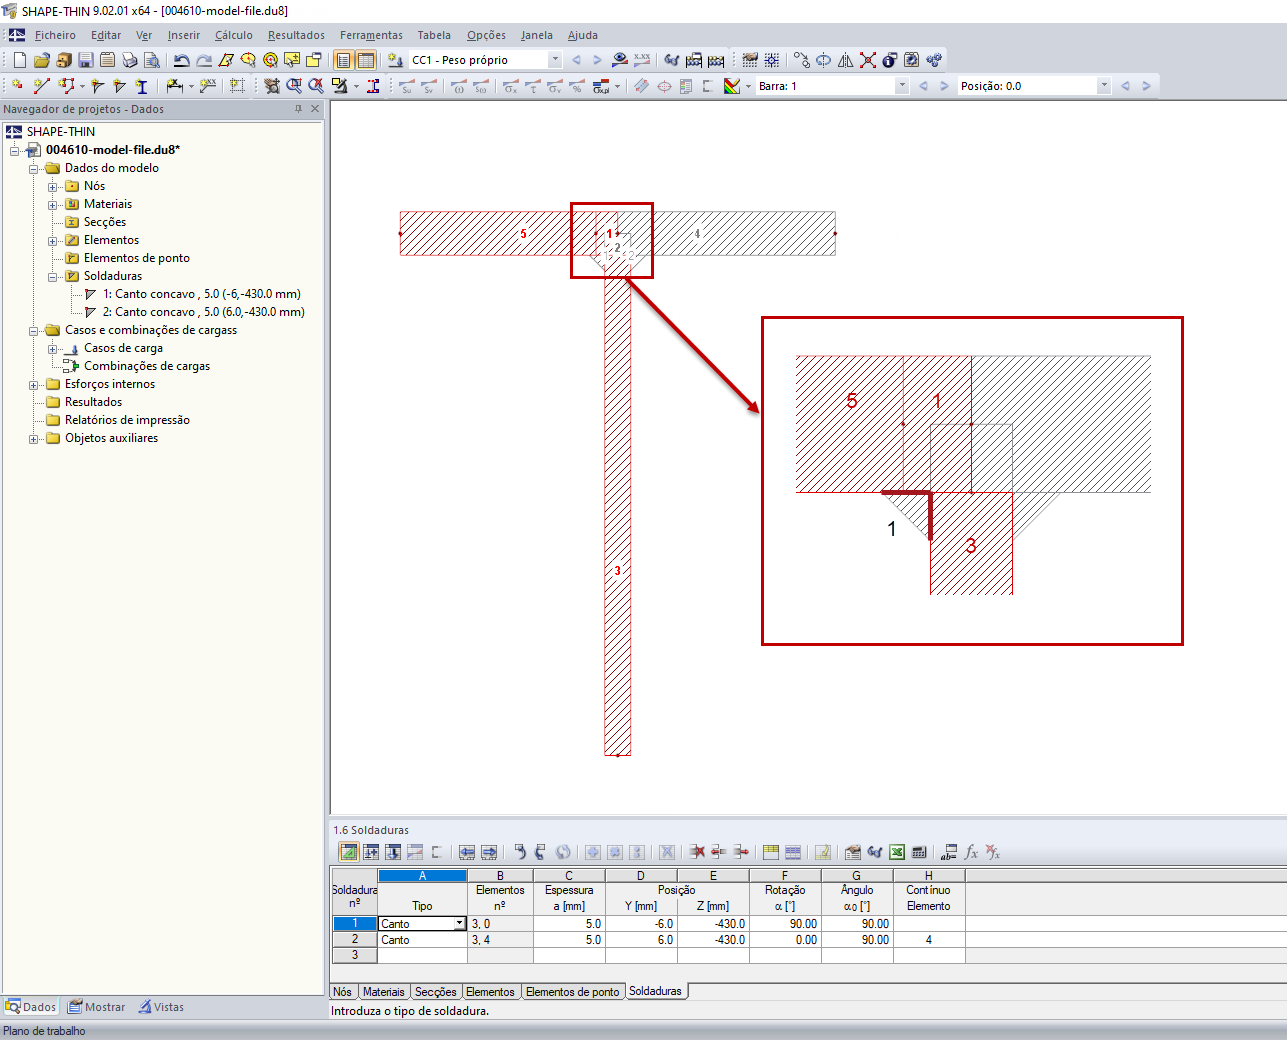
Task: Open the Dados navigator tab
Action: coord(31,1007)
